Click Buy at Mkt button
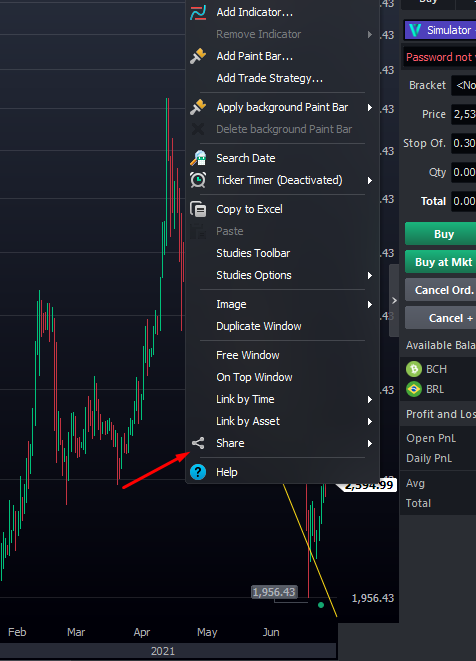This screenshot has height=661, width=476. pyautogui.click(x=441, y=262)
